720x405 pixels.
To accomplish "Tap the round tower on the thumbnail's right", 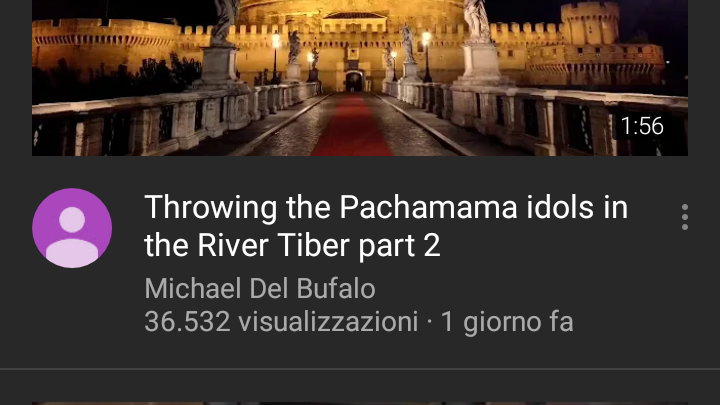I will [x=590, y=22].
